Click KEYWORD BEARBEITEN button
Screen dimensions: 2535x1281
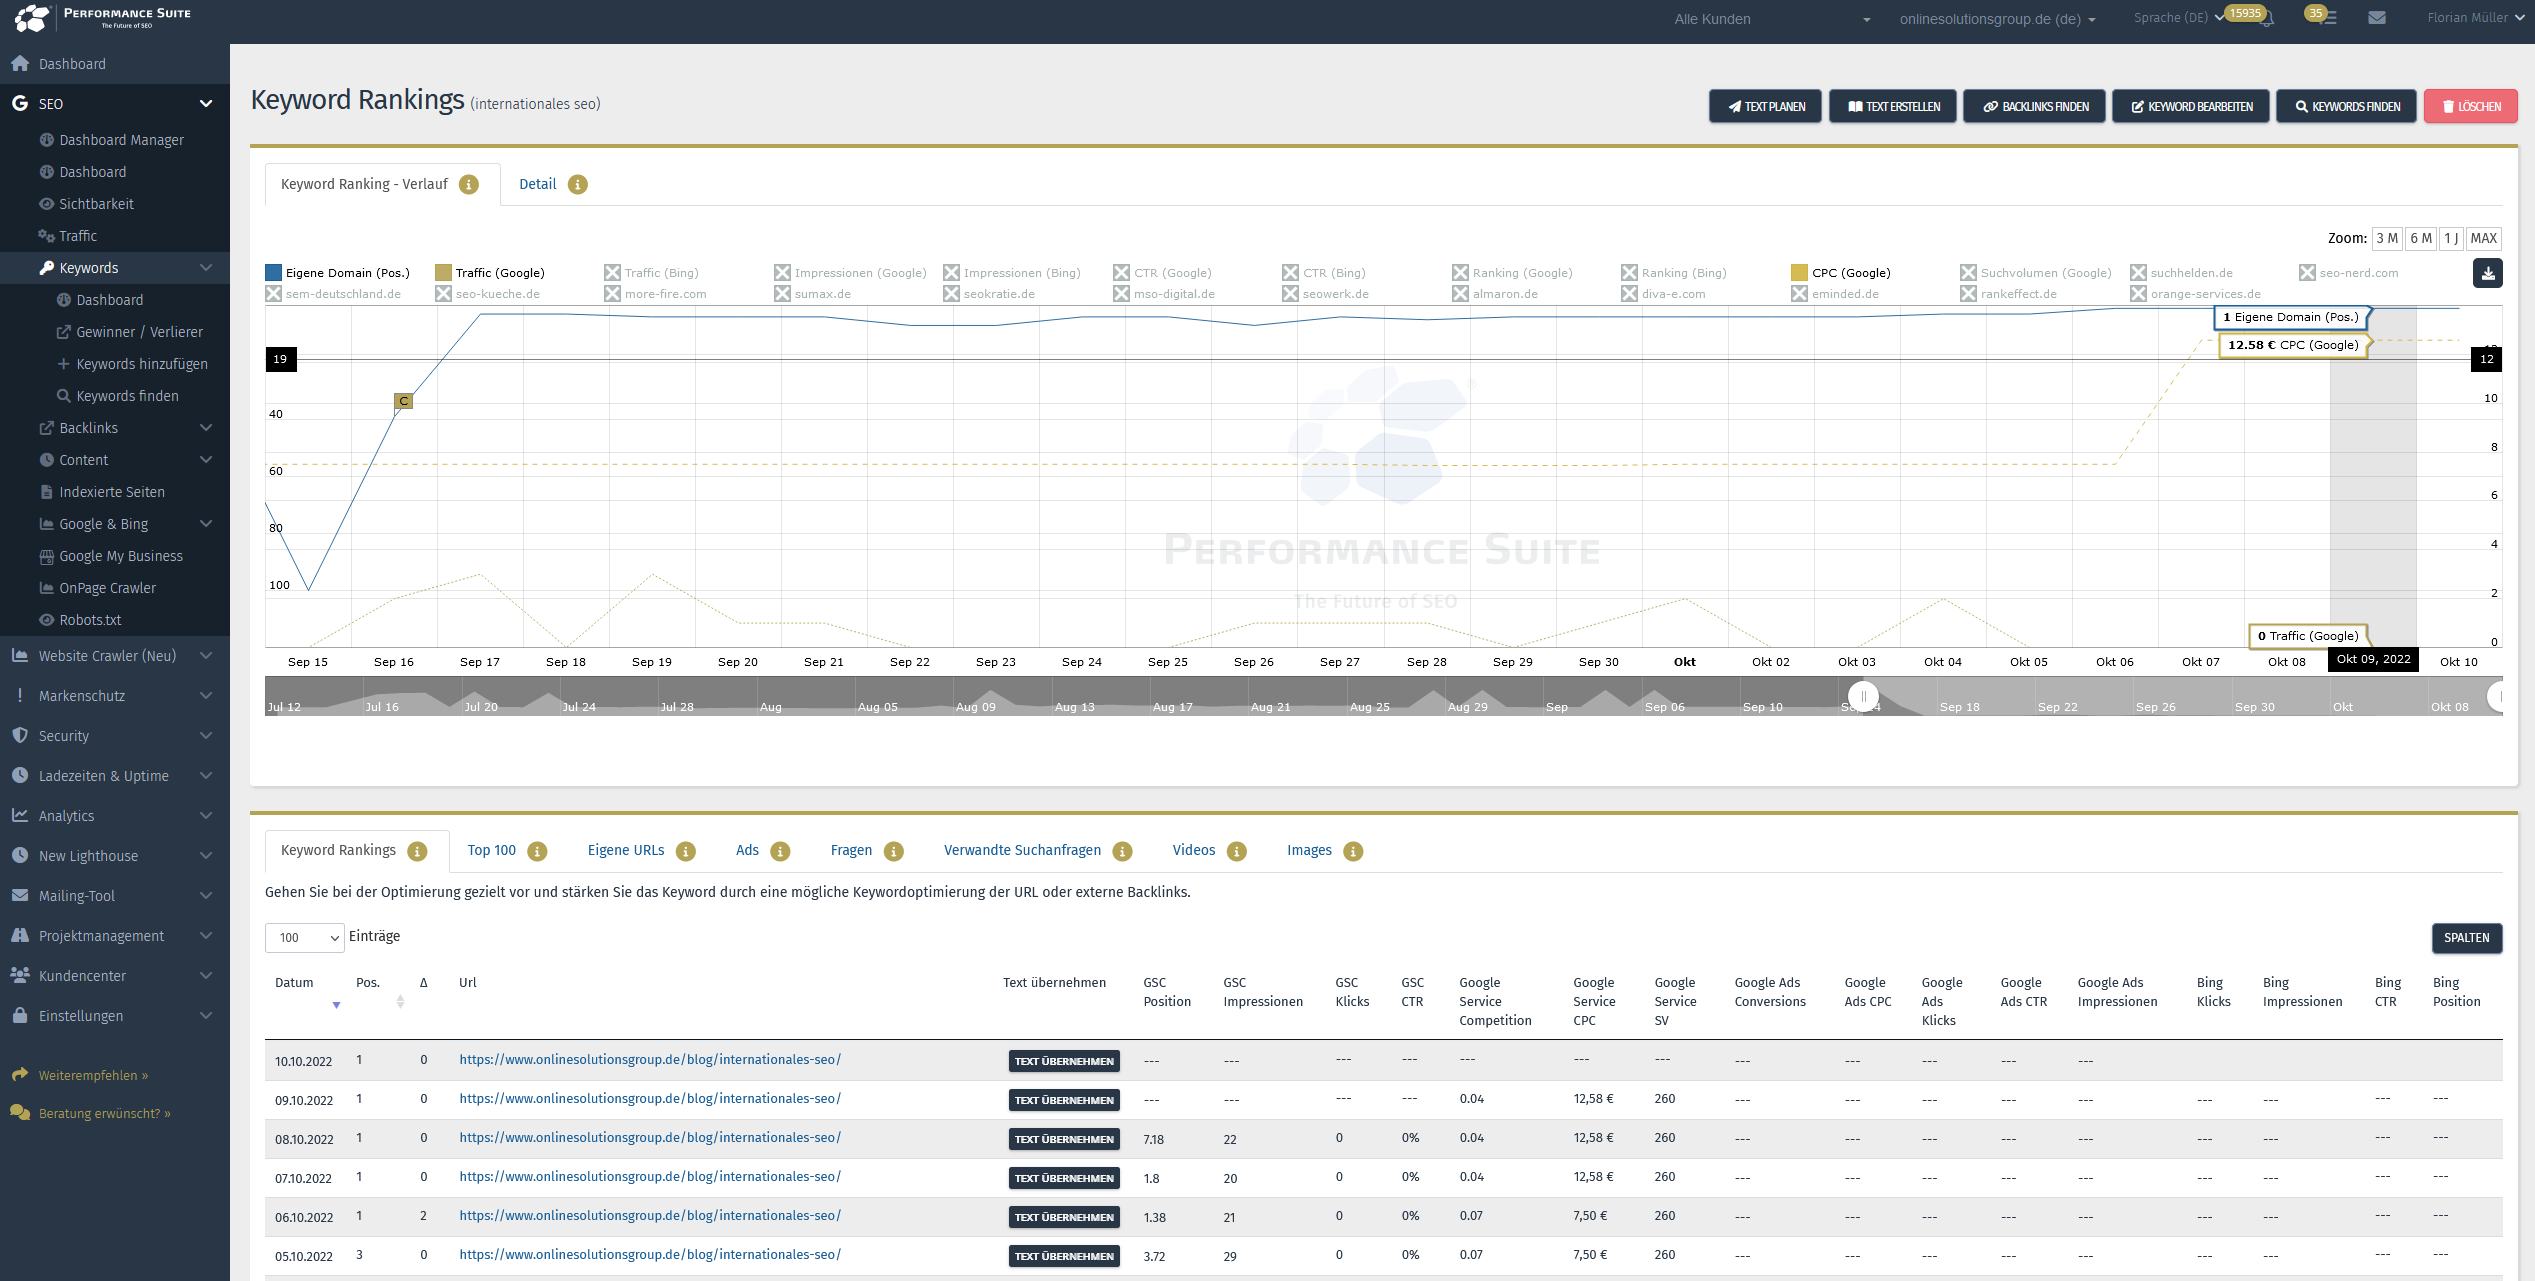coord(2190,107)
